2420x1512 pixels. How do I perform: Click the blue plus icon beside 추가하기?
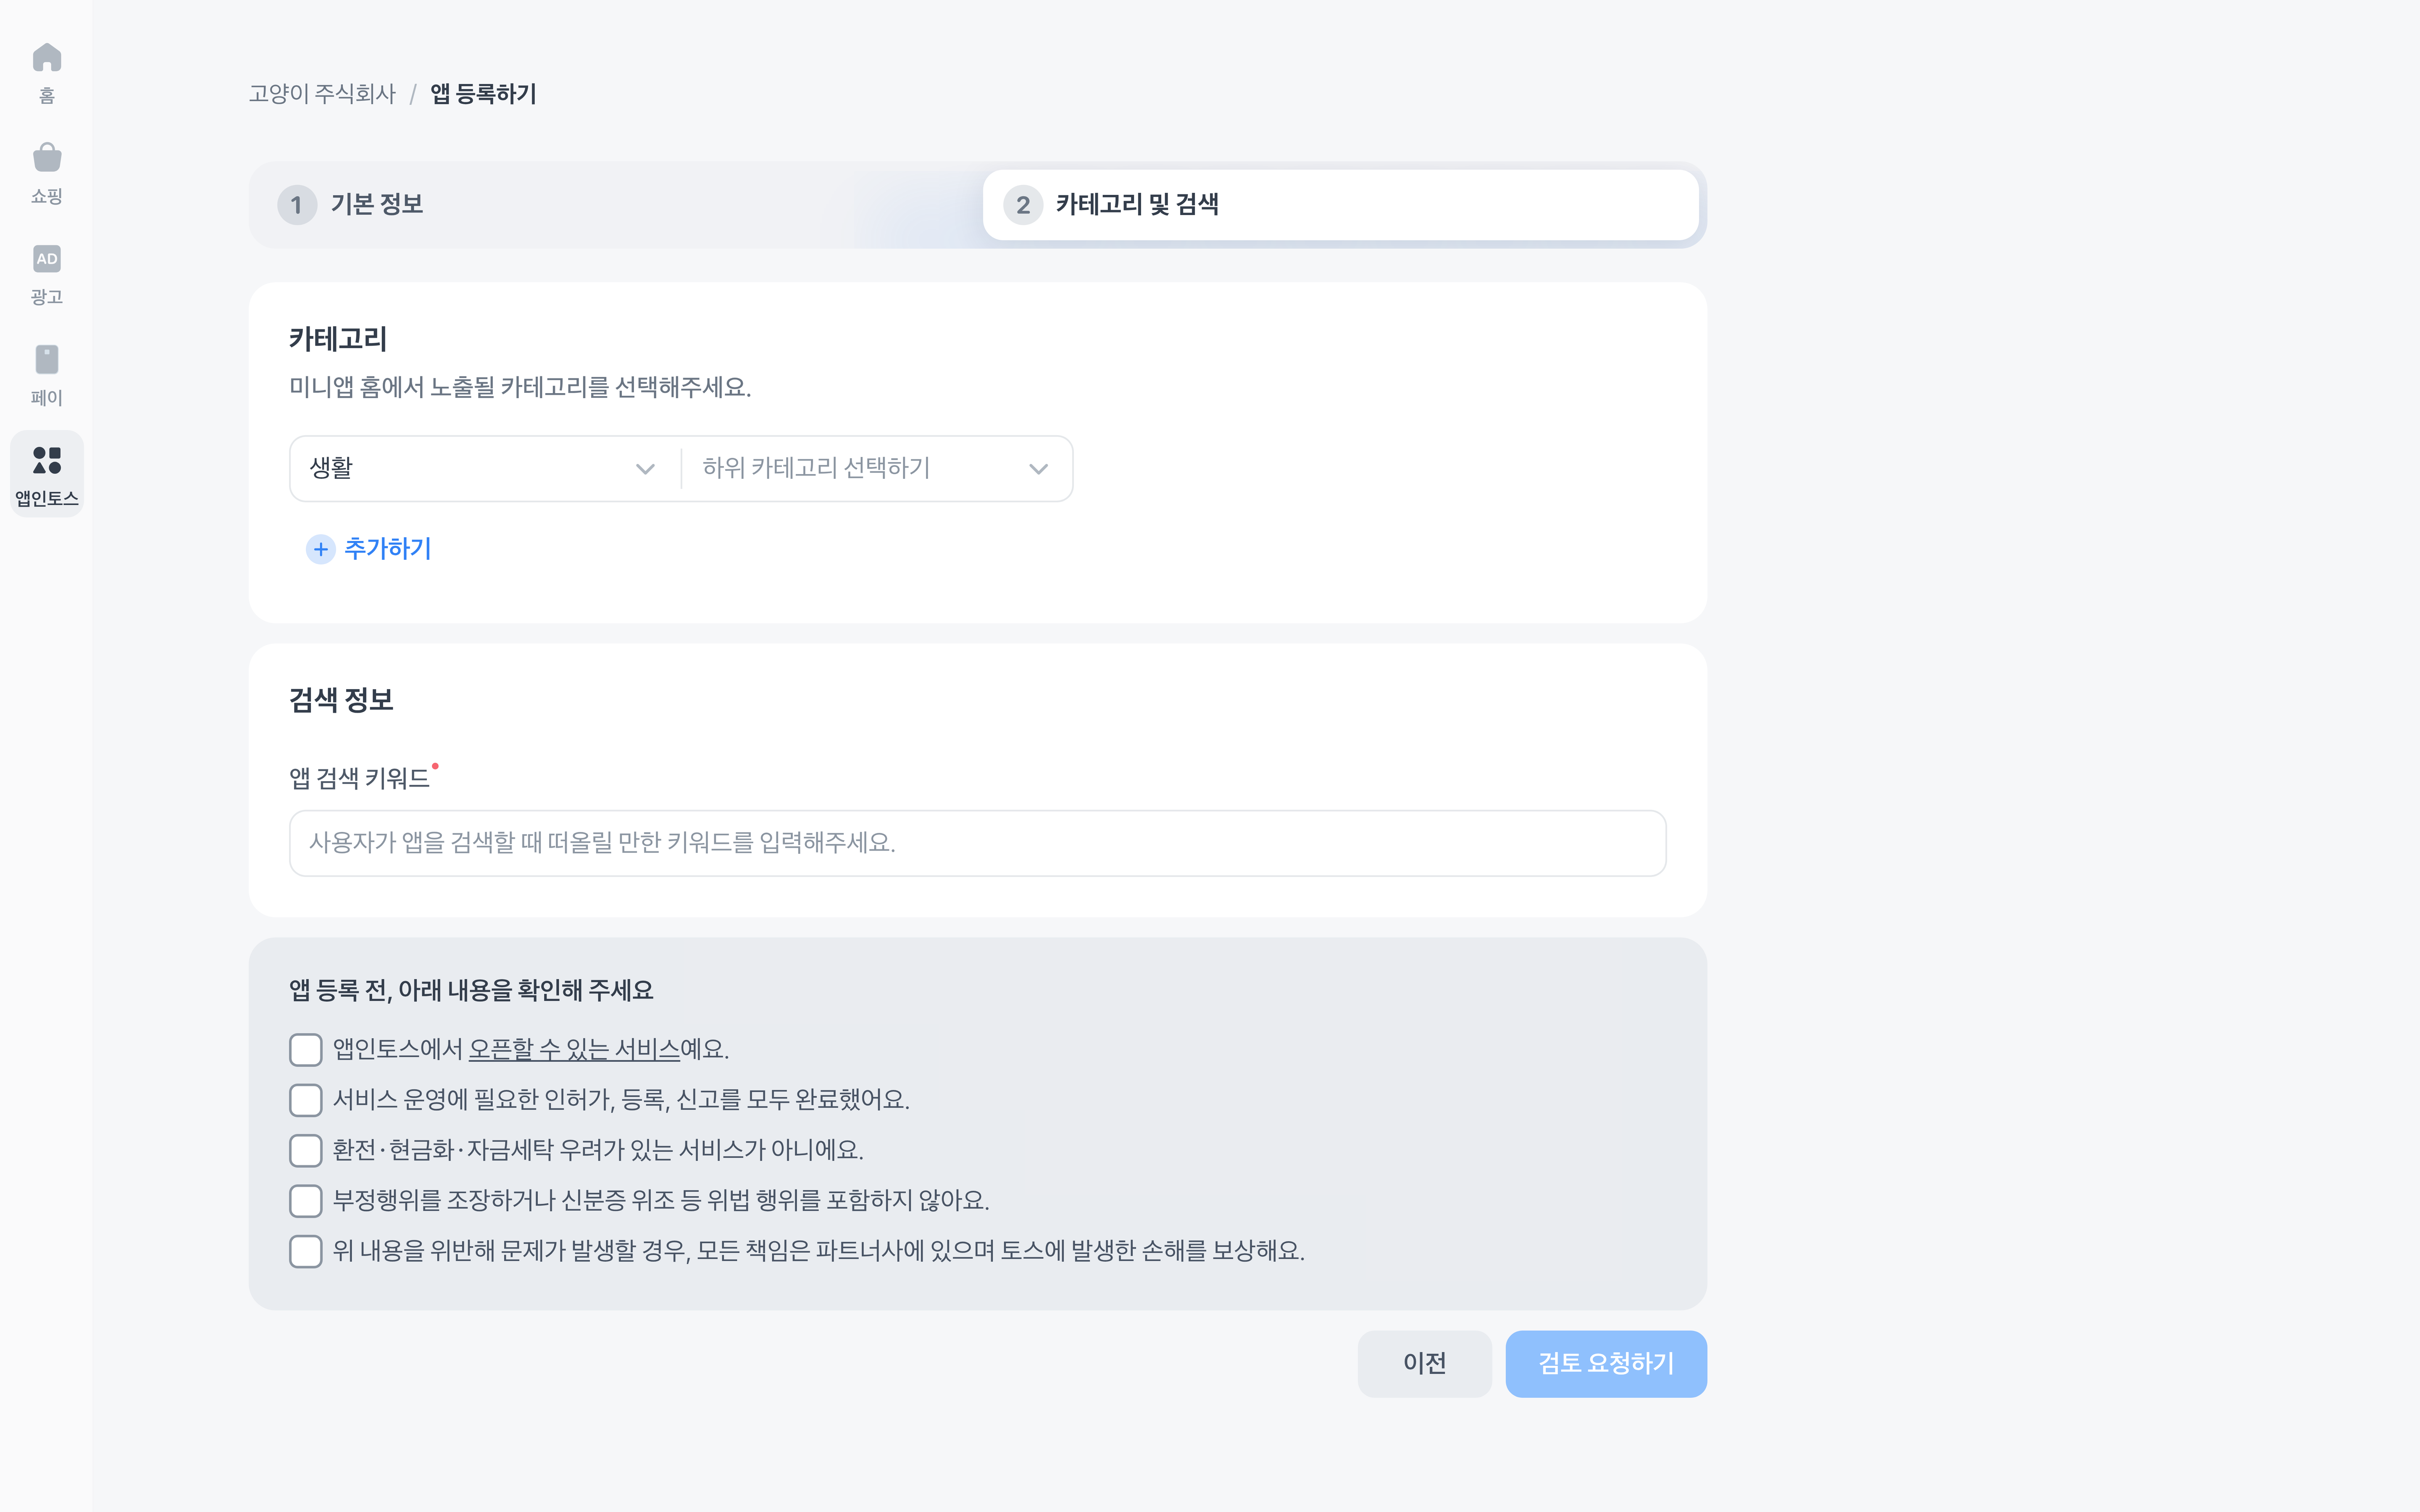320,549
